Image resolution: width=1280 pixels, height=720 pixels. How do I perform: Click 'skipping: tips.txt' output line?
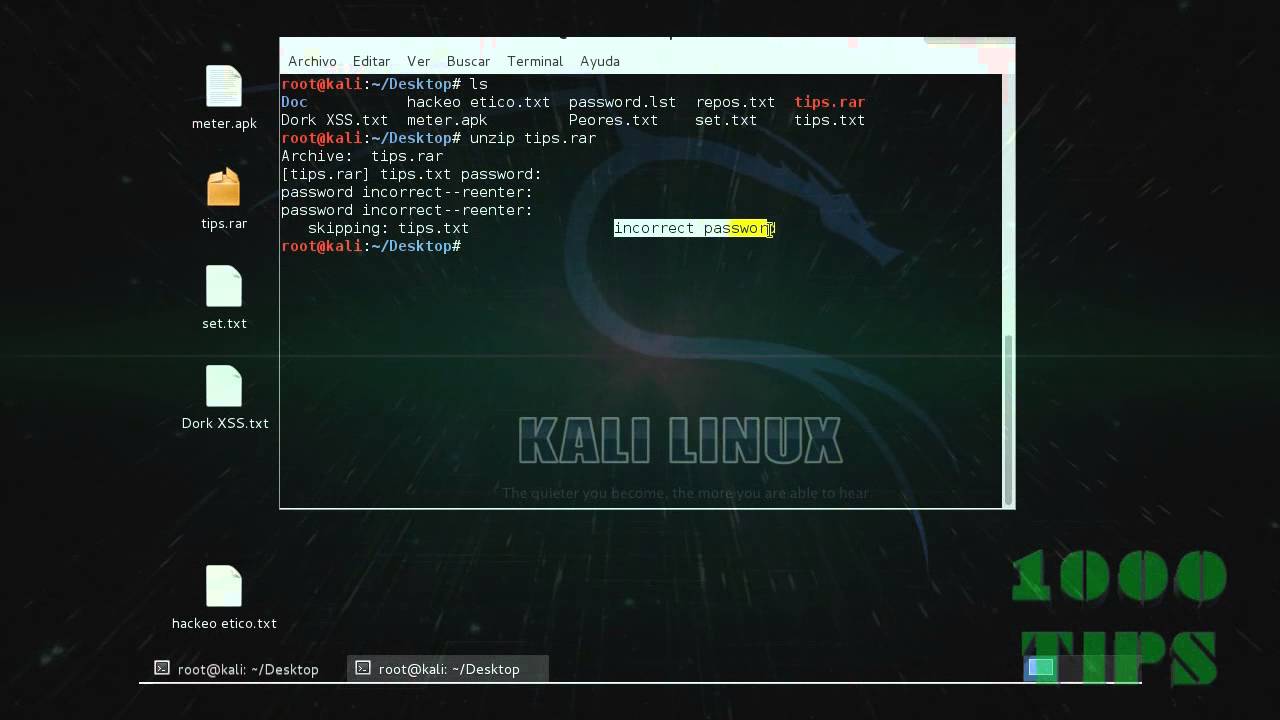(388, 228)
